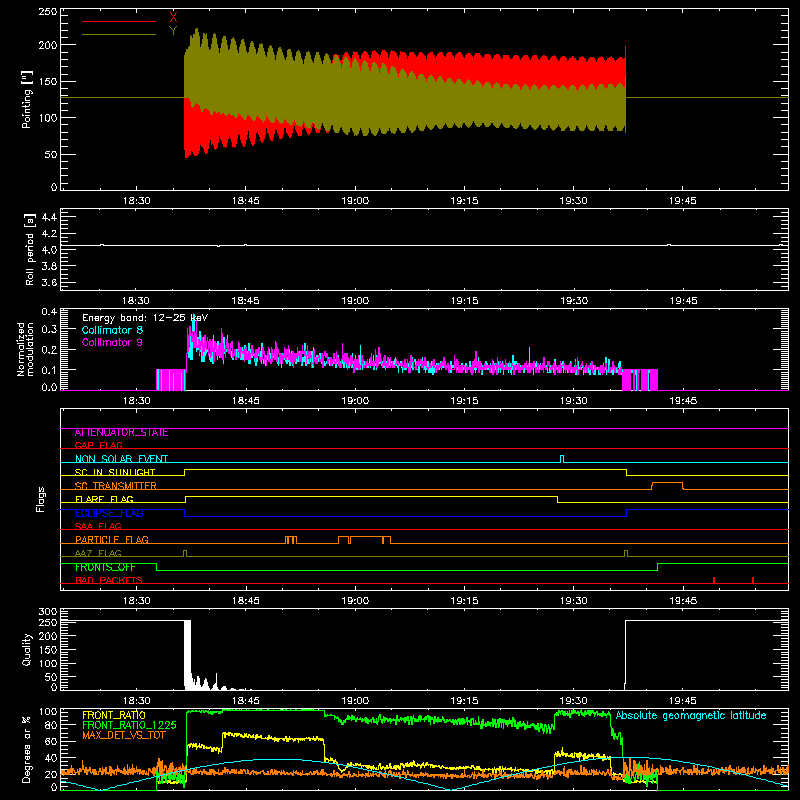
Task: Click "19:00" below the Pointing plot
Action: (x=355, y=201)
